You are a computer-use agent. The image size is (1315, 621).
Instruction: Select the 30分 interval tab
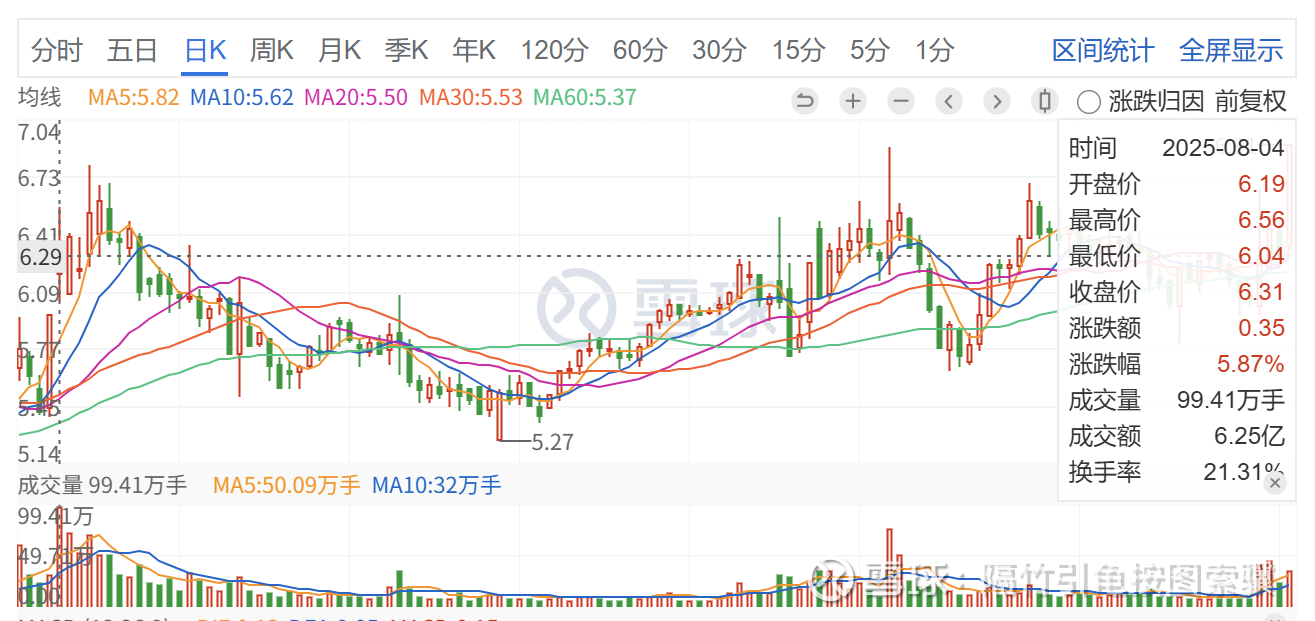click(x=719, y=50)
